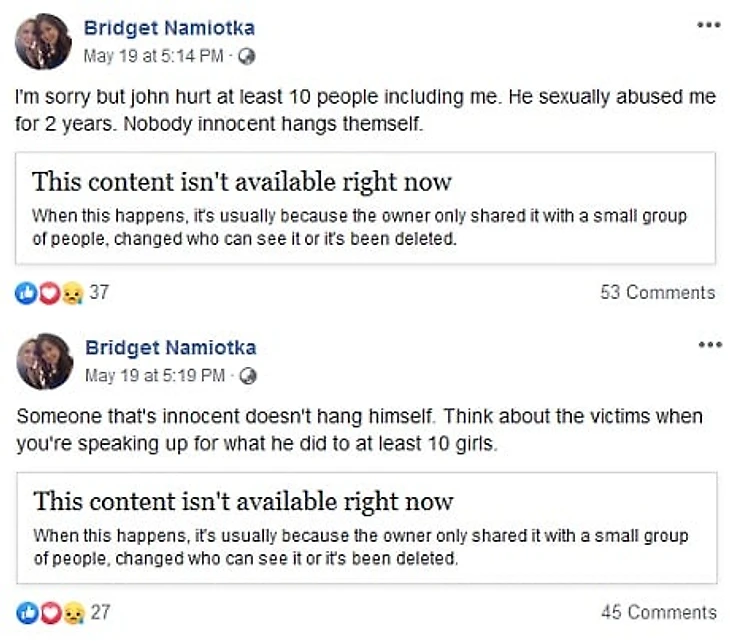The height and width of the screenshot is (641, 730).
Task: Click the sad face reaction beside count 37
Action: coord(71,292)
